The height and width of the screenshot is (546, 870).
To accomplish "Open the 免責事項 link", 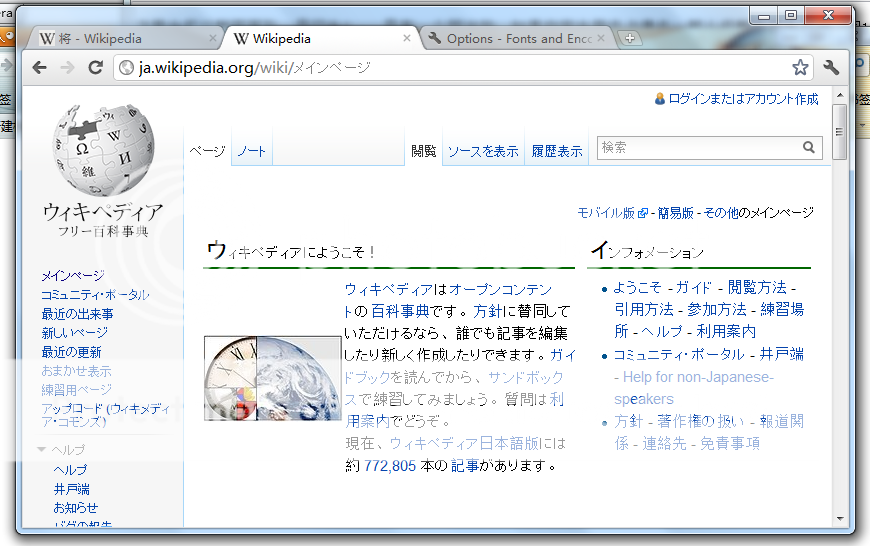I will 730,444.
